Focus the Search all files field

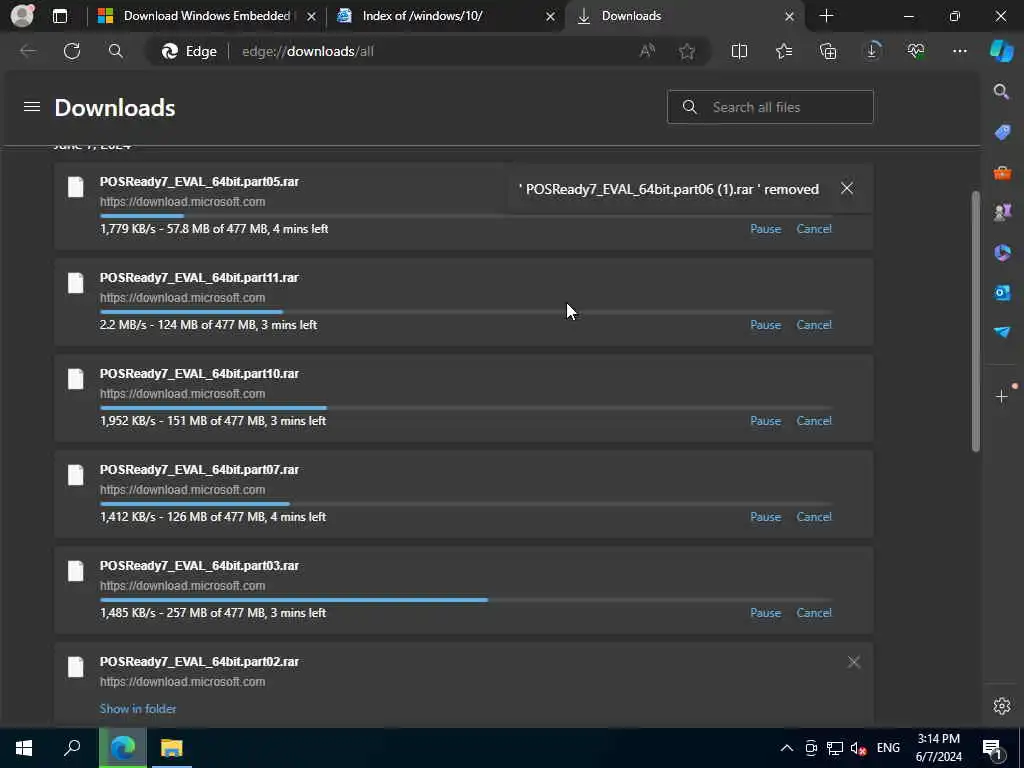click(770, 107)
